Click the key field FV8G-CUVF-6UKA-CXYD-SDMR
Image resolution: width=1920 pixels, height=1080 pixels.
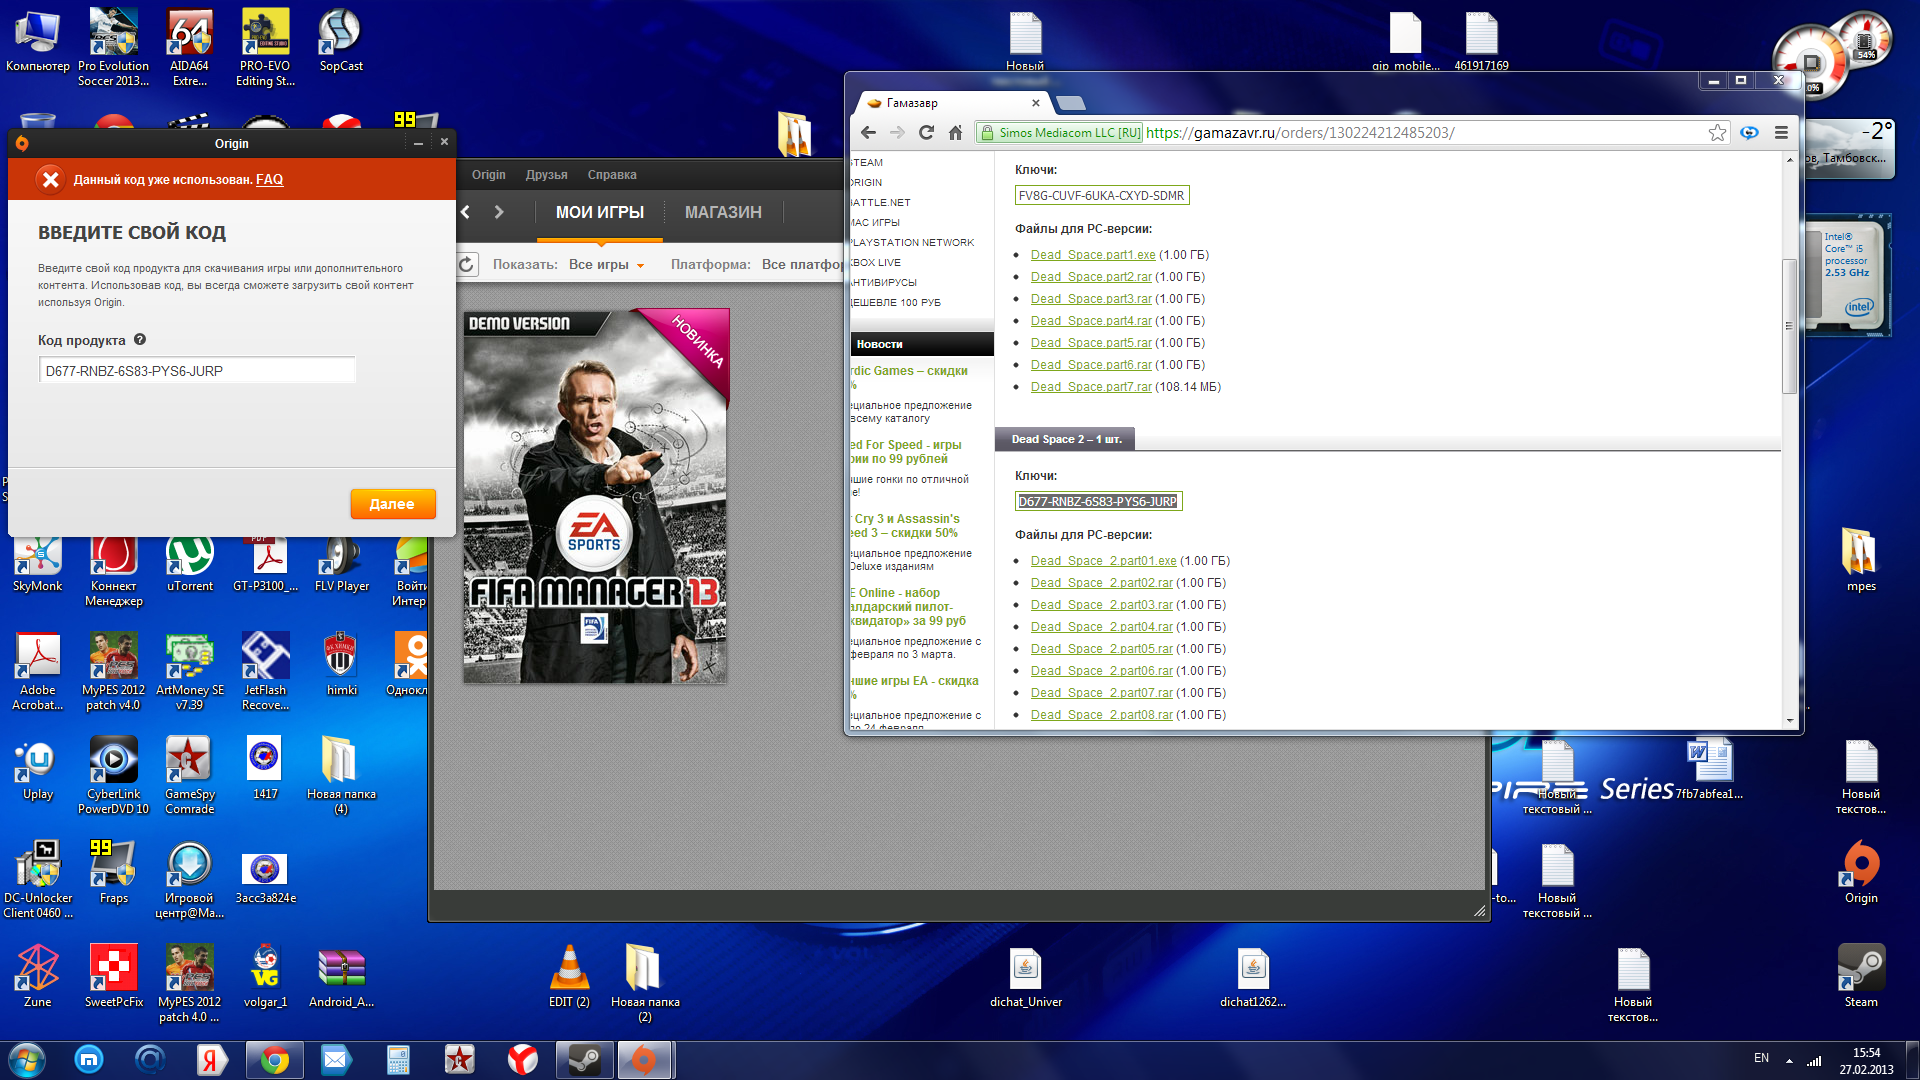click(x=1101, y=196)
